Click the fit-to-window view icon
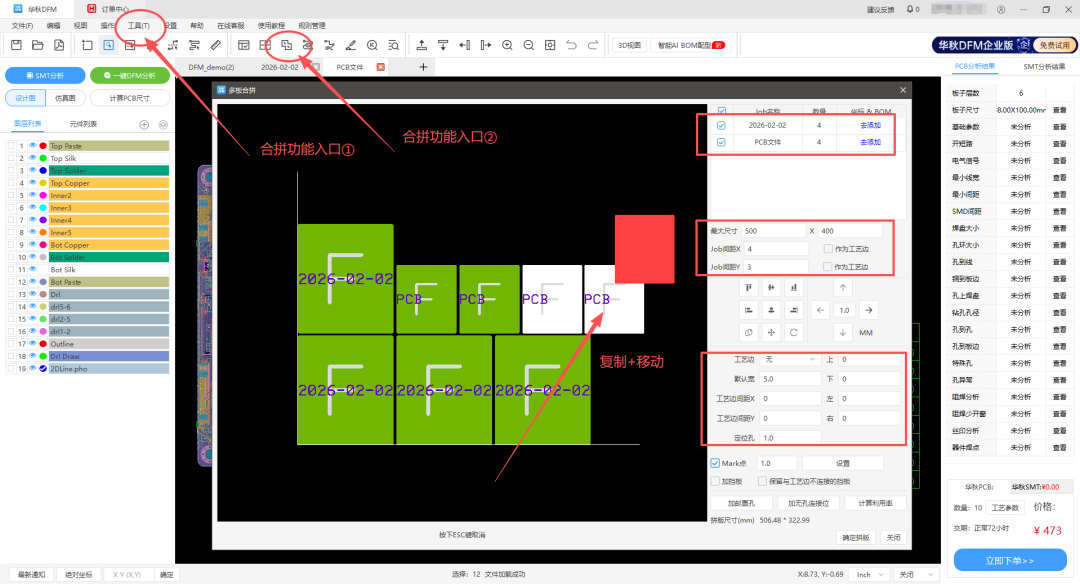The width and height of the screenshot is (1080, 584). click(x=550, y=45)
